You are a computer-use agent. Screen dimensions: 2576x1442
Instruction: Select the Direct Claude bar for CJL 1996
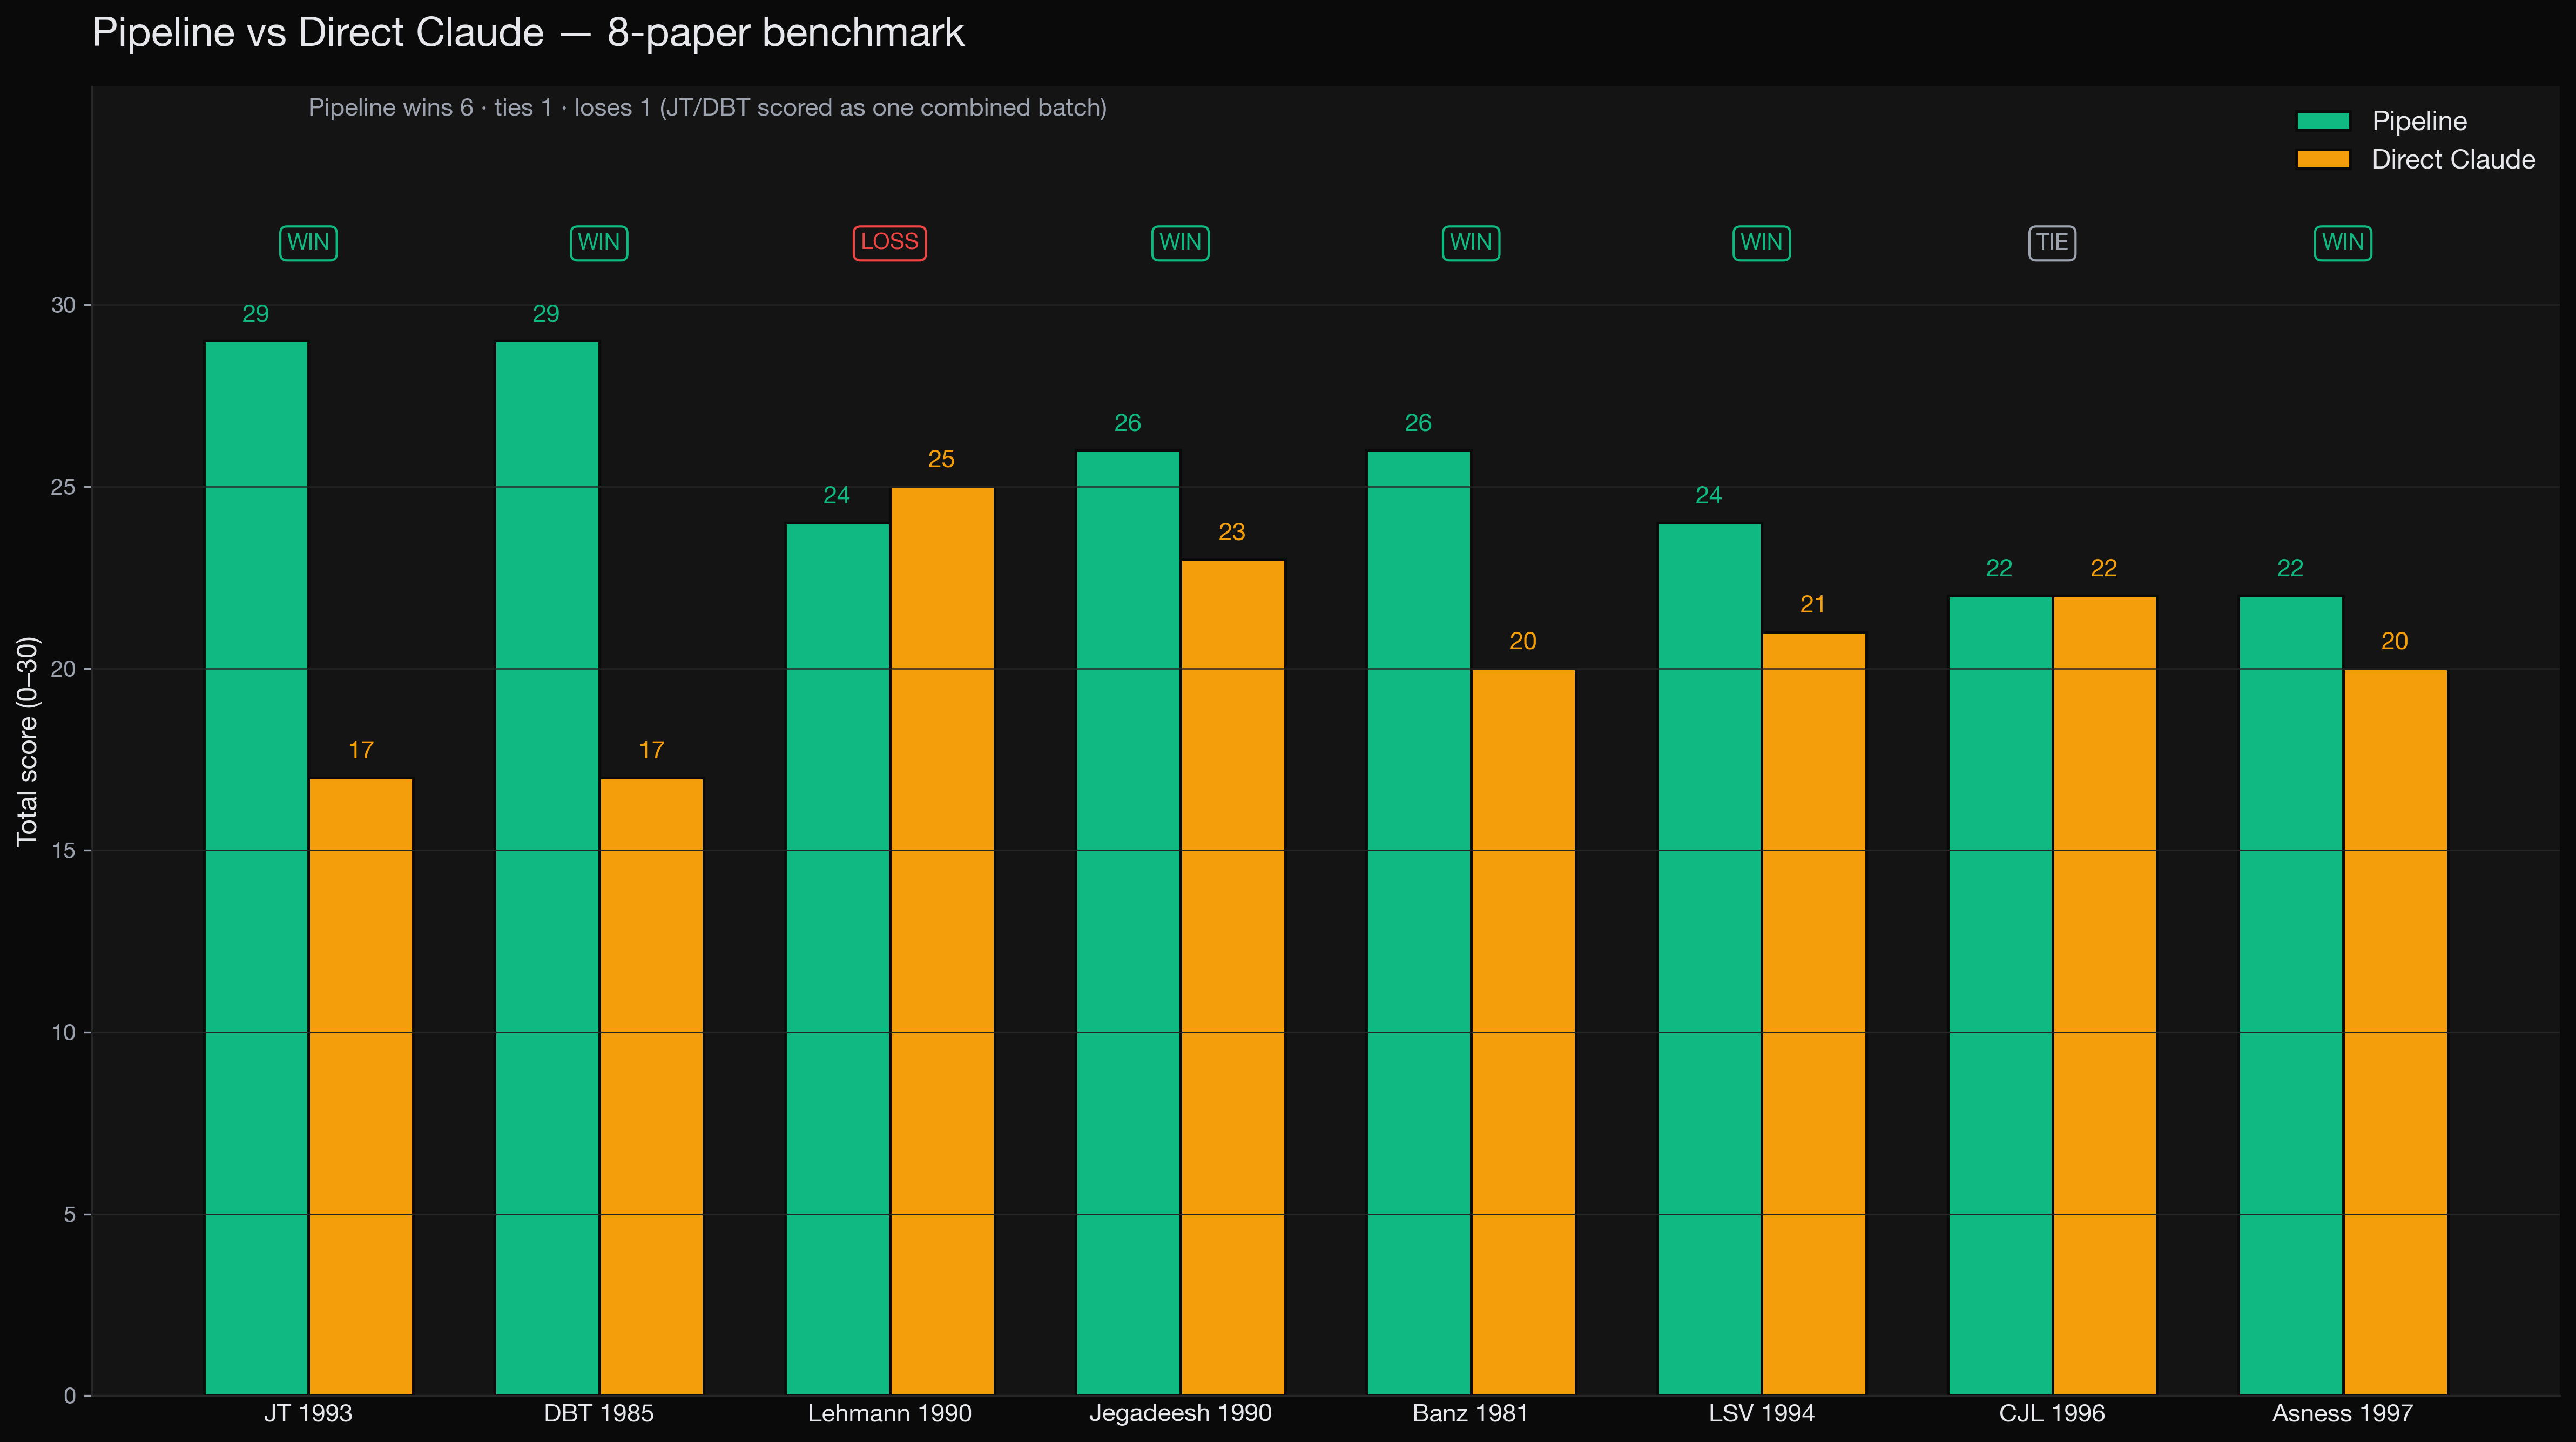point(2104,1000)
